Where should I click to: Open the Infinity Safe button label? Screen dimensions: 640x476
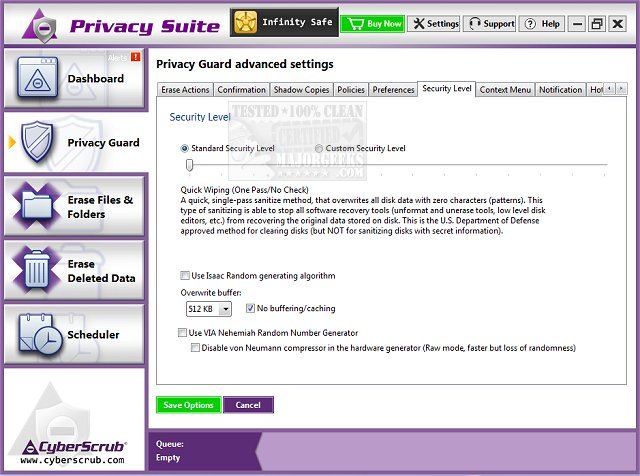pyautogui.click(x=297, y=22)
